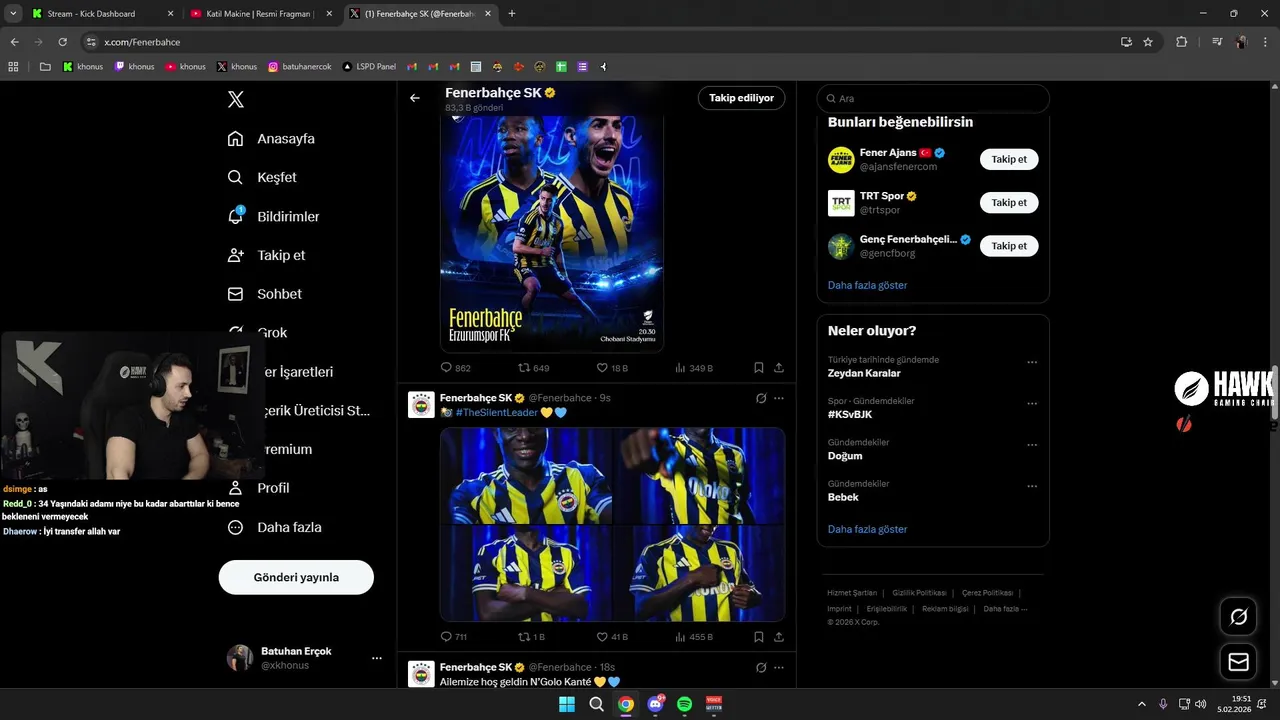Reply to Erzurumspor match post, 862 replies
Screen dimensions: 1280x720
pyautogui.click(x=455, y=368)
